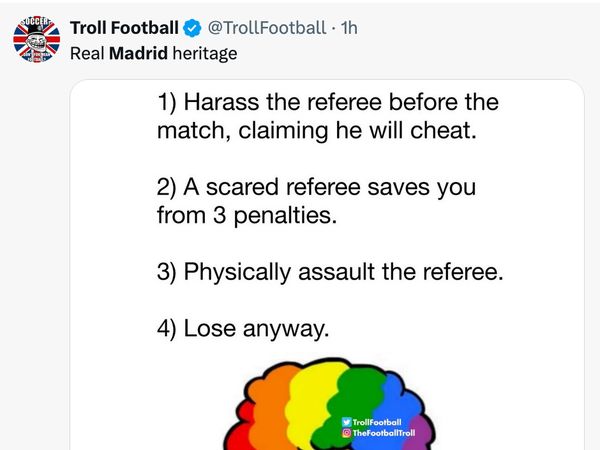Click the TheFootballTroll watermark text
The image size is (600, 450).
click(384, 433)
